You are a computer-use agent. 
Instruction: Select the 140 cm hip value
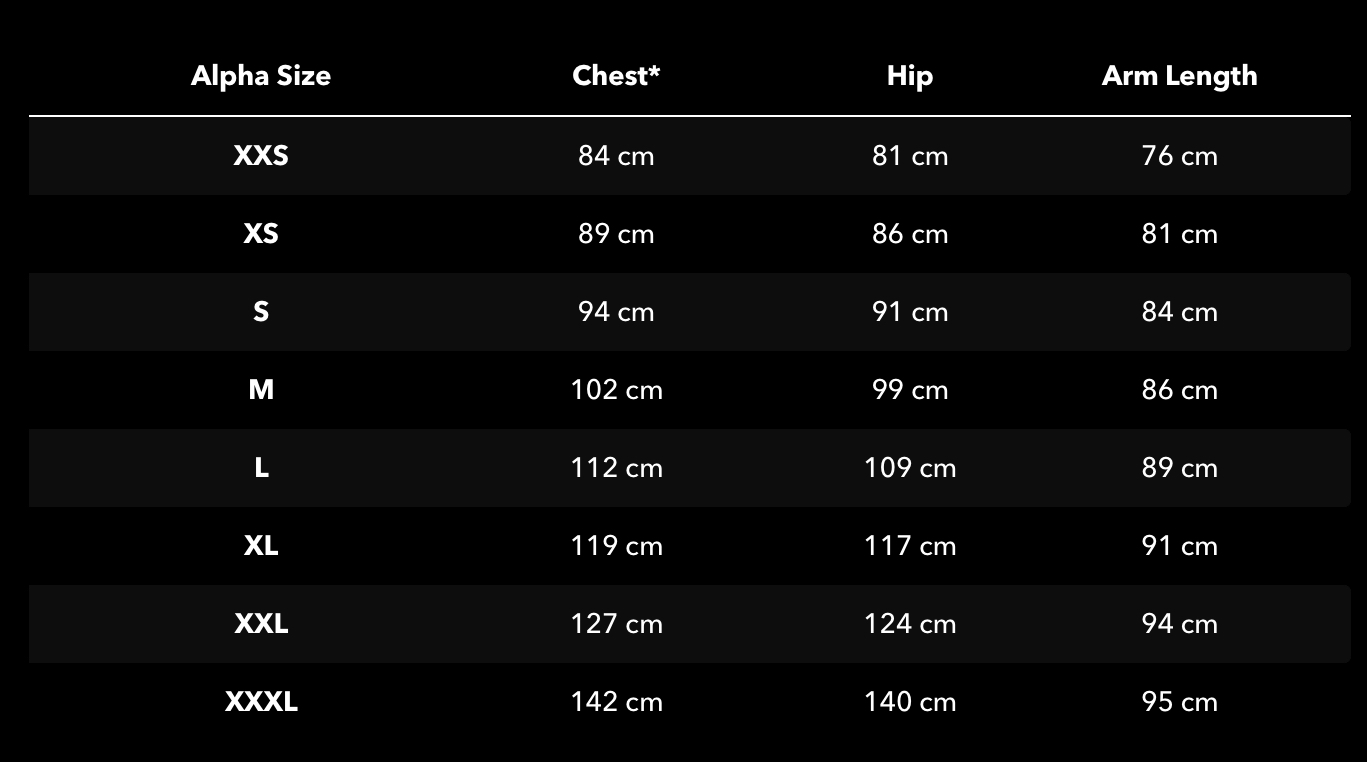point(910,702)
